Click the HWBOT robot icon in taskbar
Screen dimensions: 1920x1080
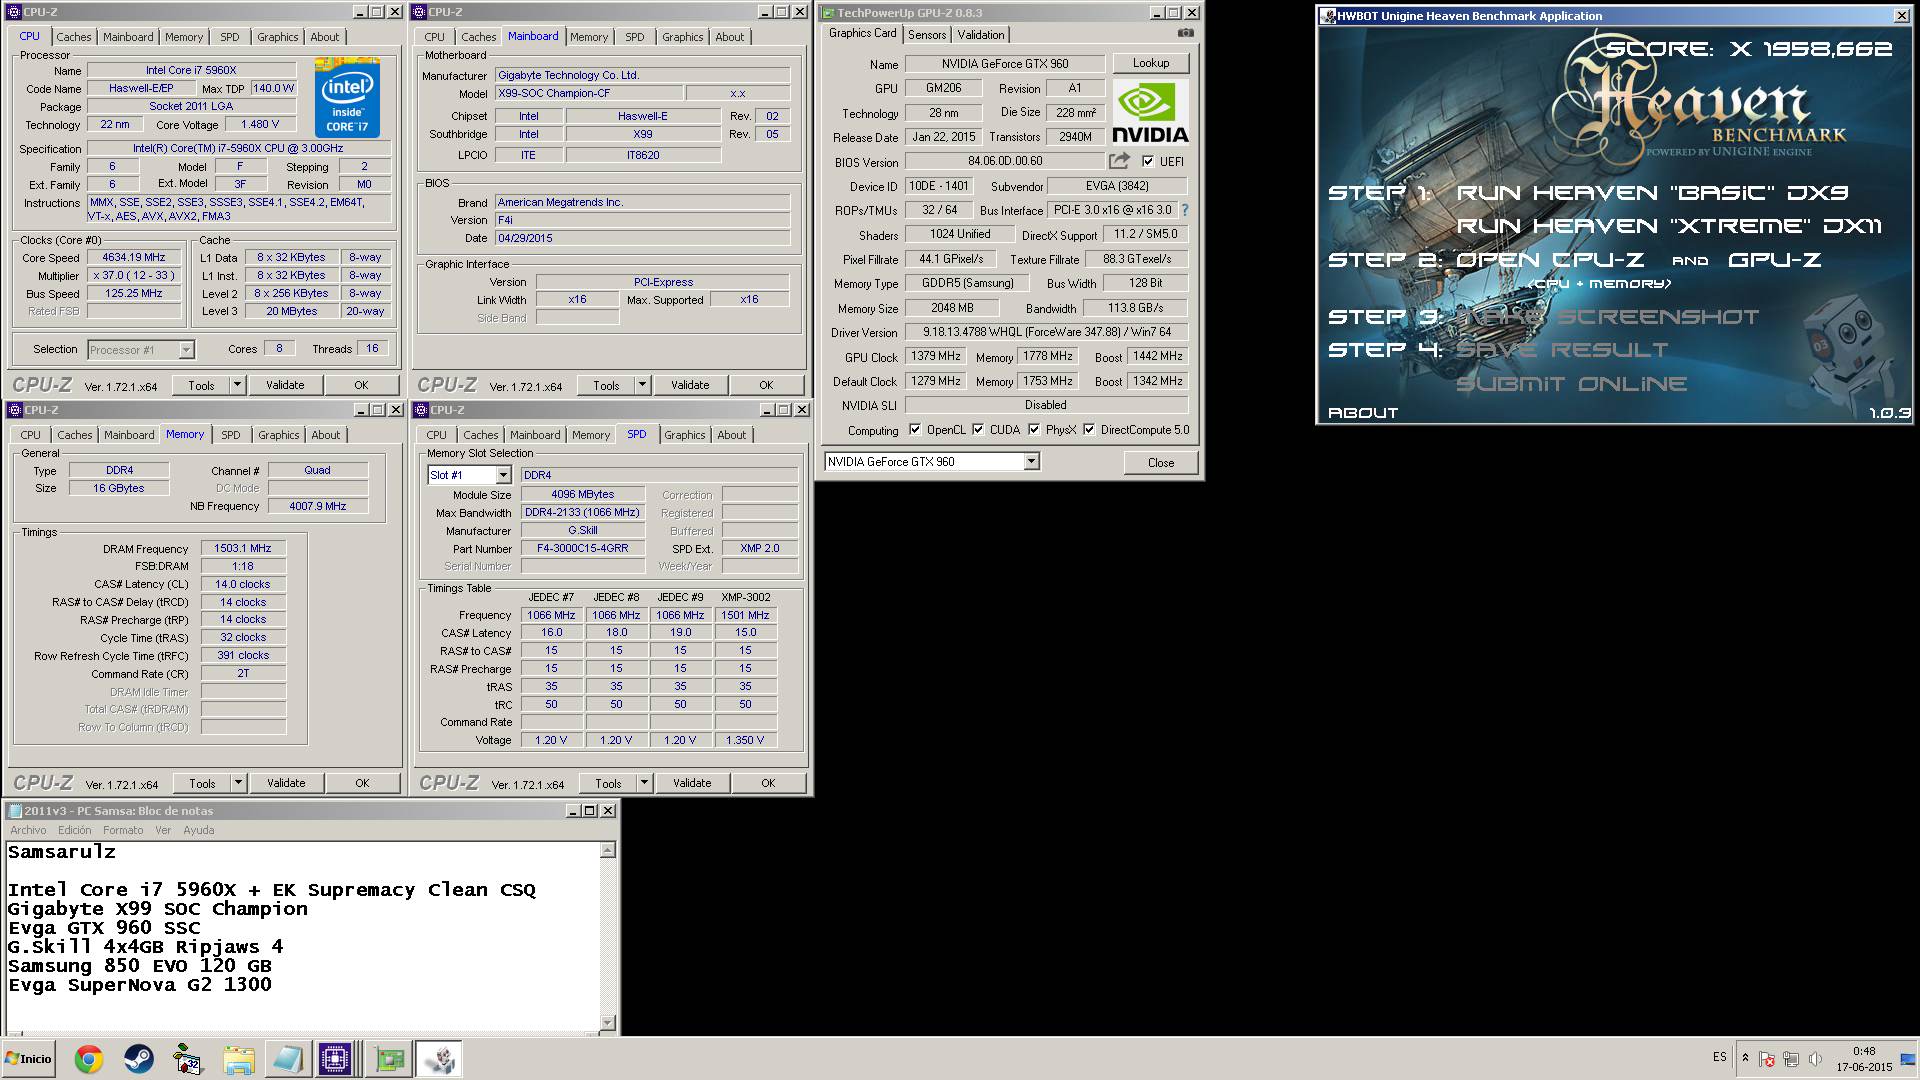(438, 1059)
